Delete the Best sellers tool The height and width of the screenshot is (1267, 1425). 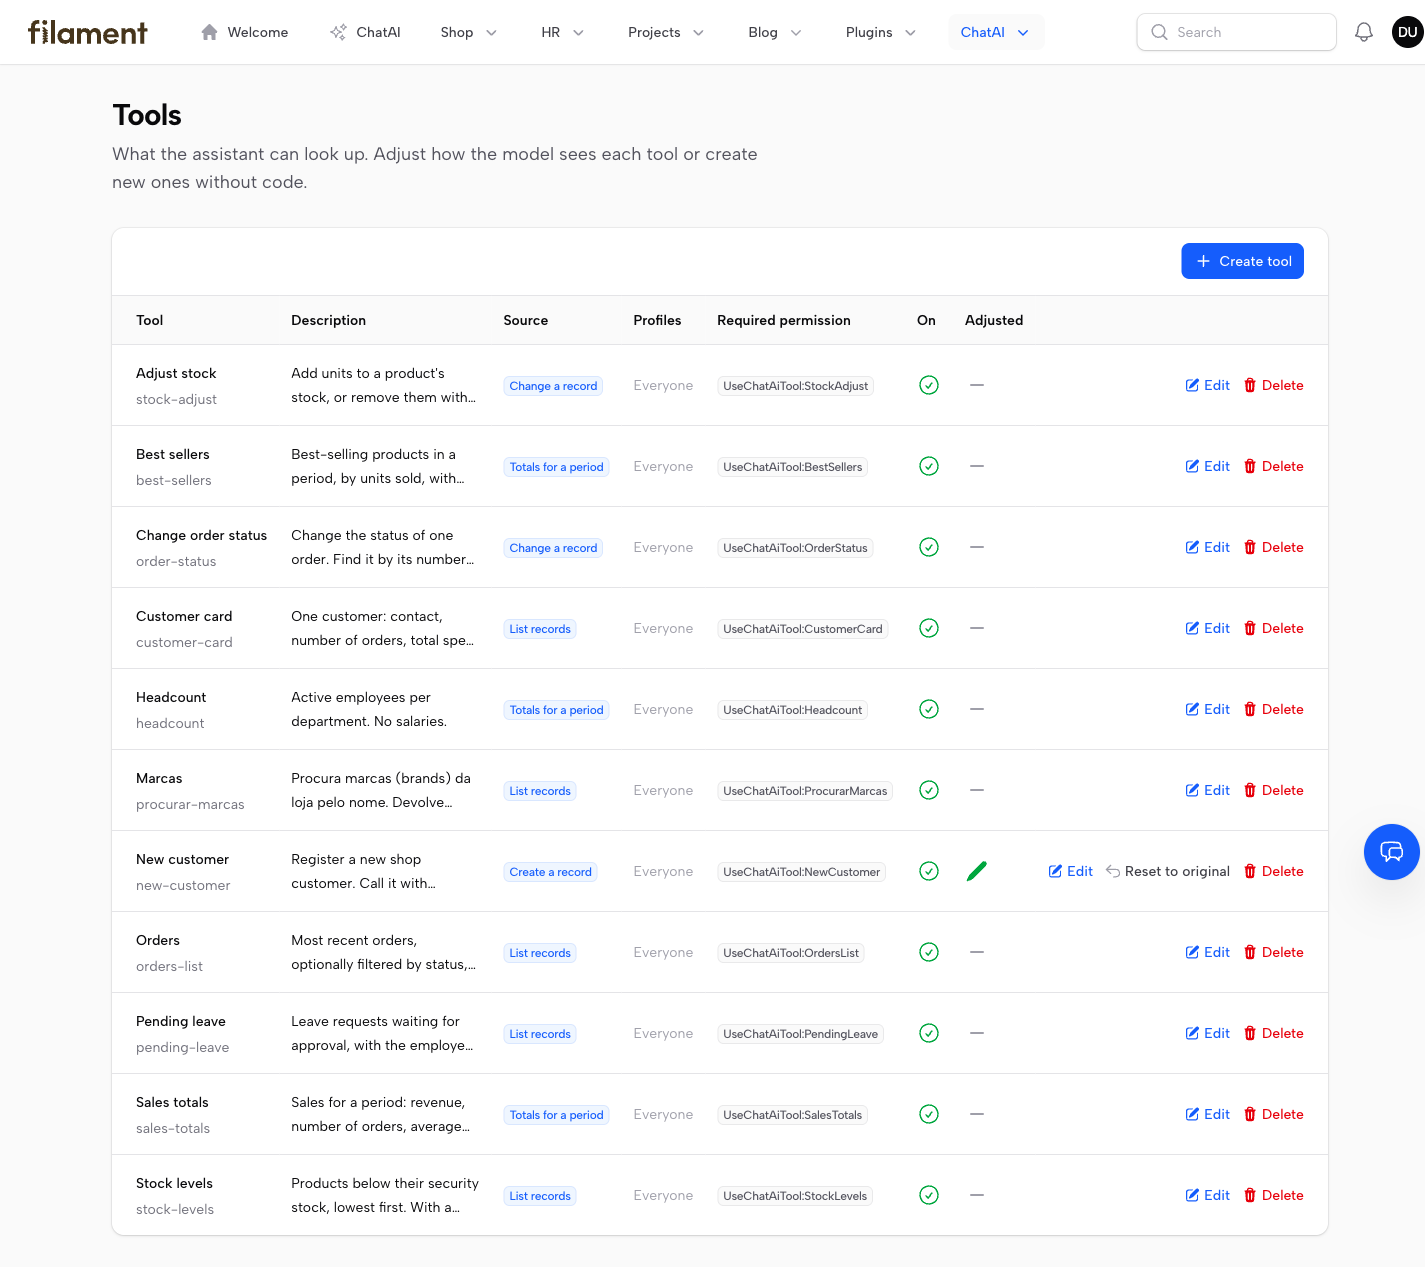[x=1273, y=466]
